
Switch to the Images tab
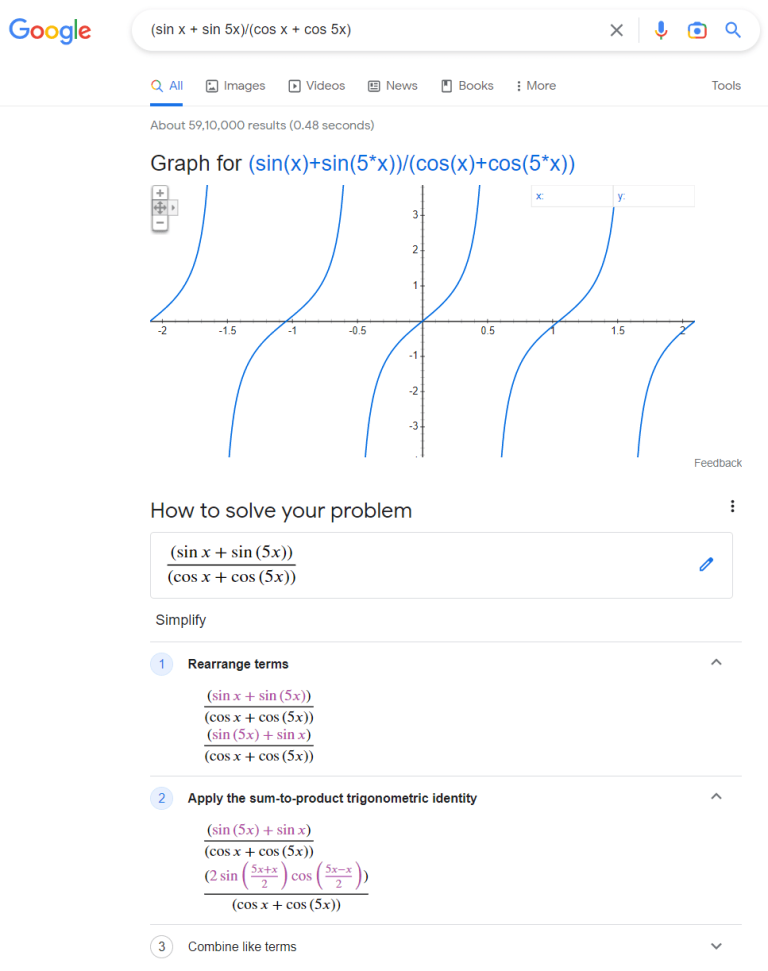pos(235,85)
